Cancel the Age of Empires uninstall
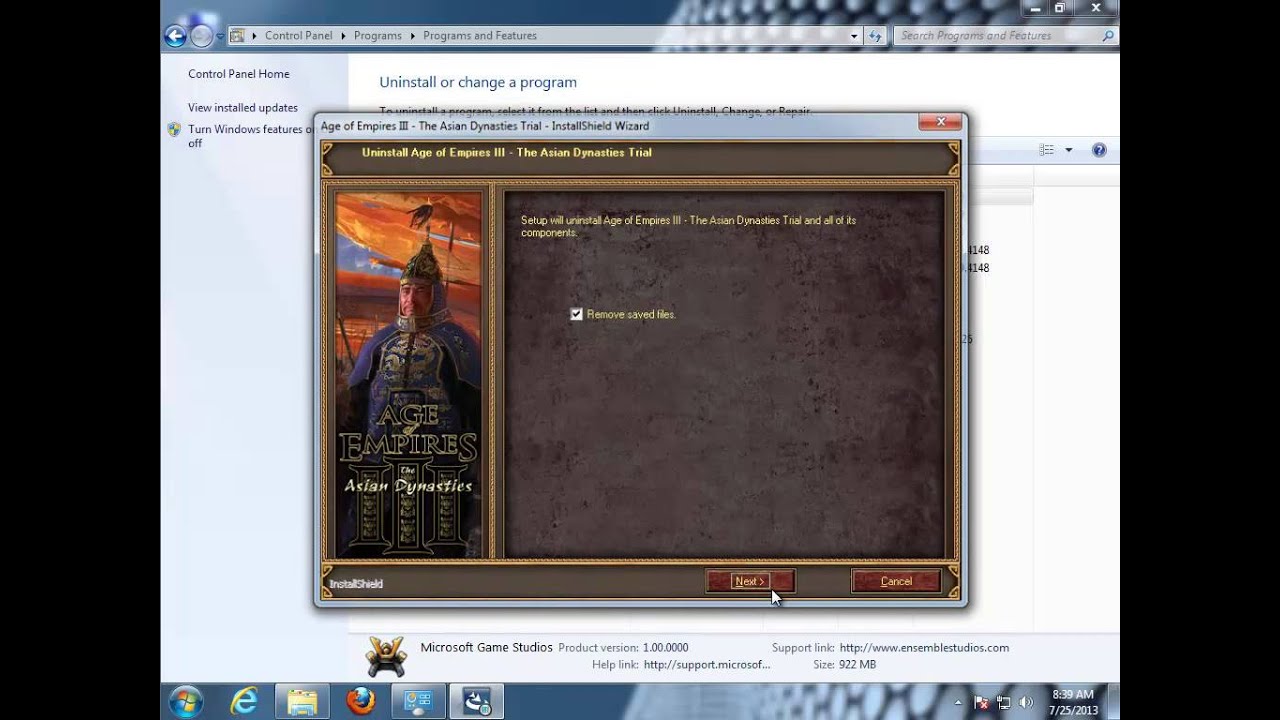The image size is (1280, 720). 896,581
